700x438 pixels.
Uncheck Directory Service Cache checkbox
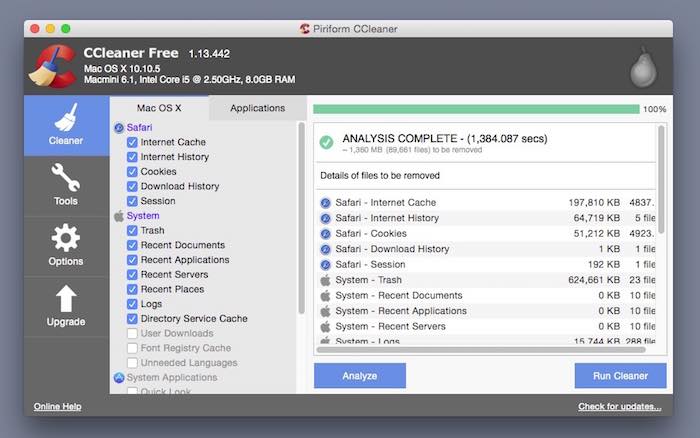pyautogui.click(x=132, y=319)
